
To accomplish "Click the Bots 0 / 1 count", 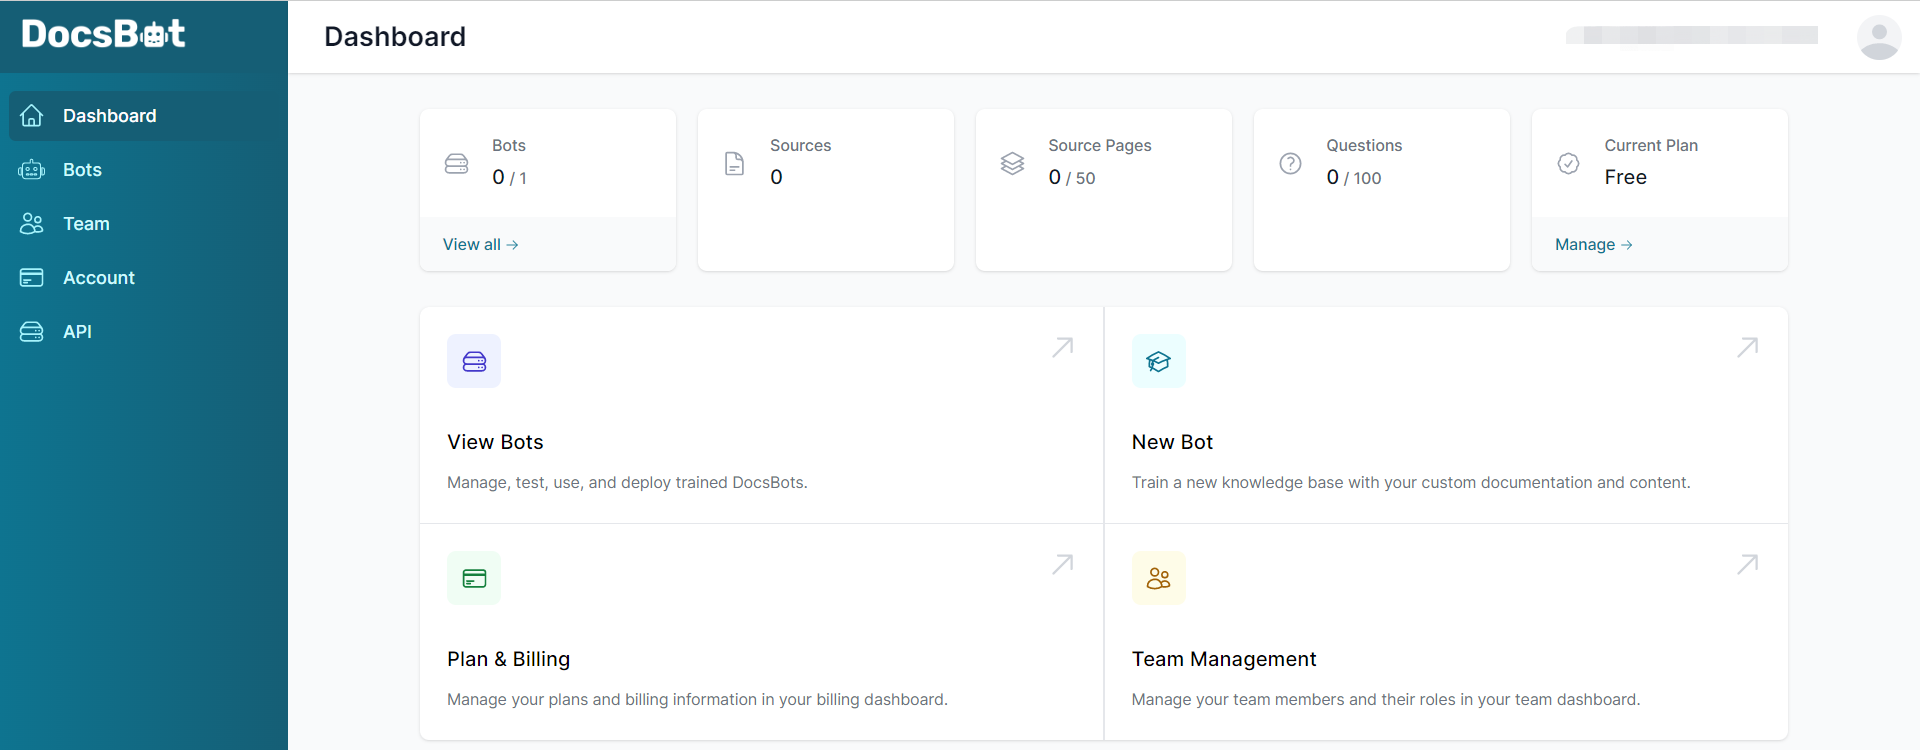I will (509, 177).
